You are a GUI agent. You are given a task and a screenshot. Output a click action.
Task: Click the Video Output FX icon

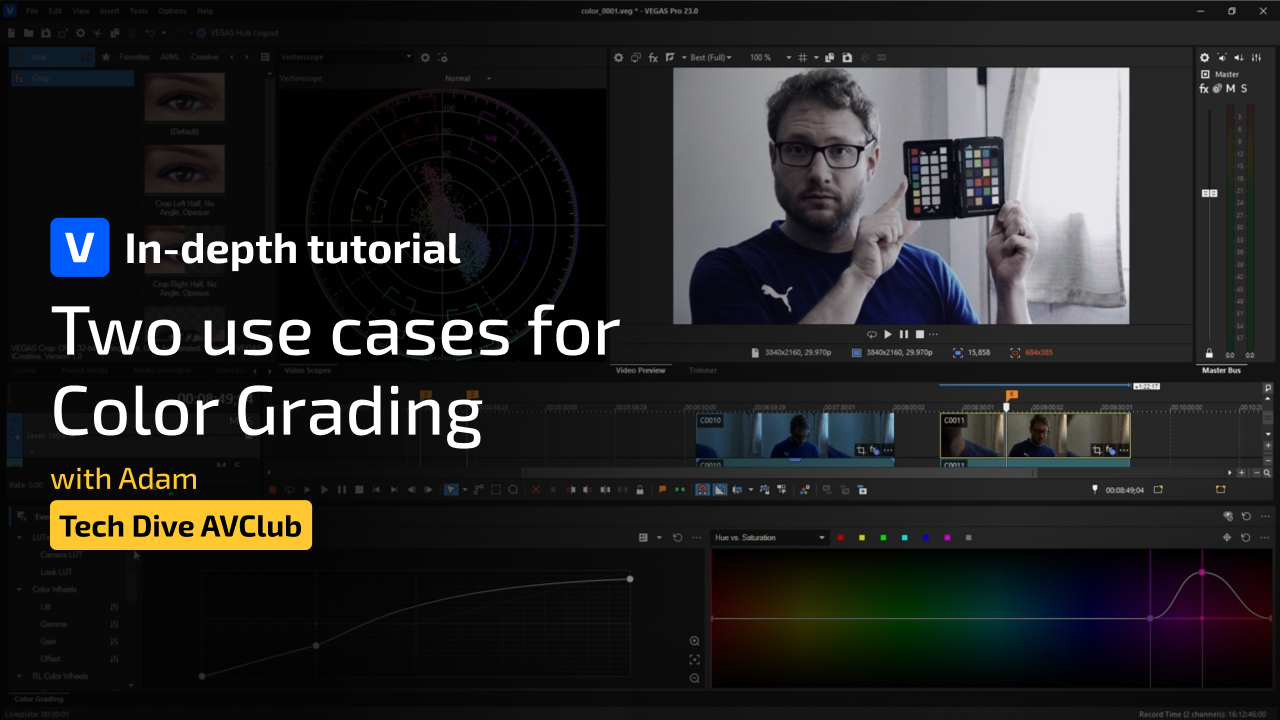653,58
